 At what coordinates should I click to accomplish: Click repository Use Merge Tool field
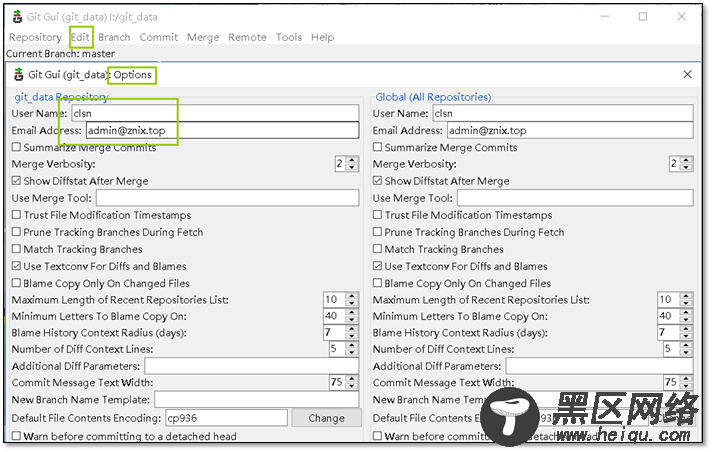(x=227, y=198)
